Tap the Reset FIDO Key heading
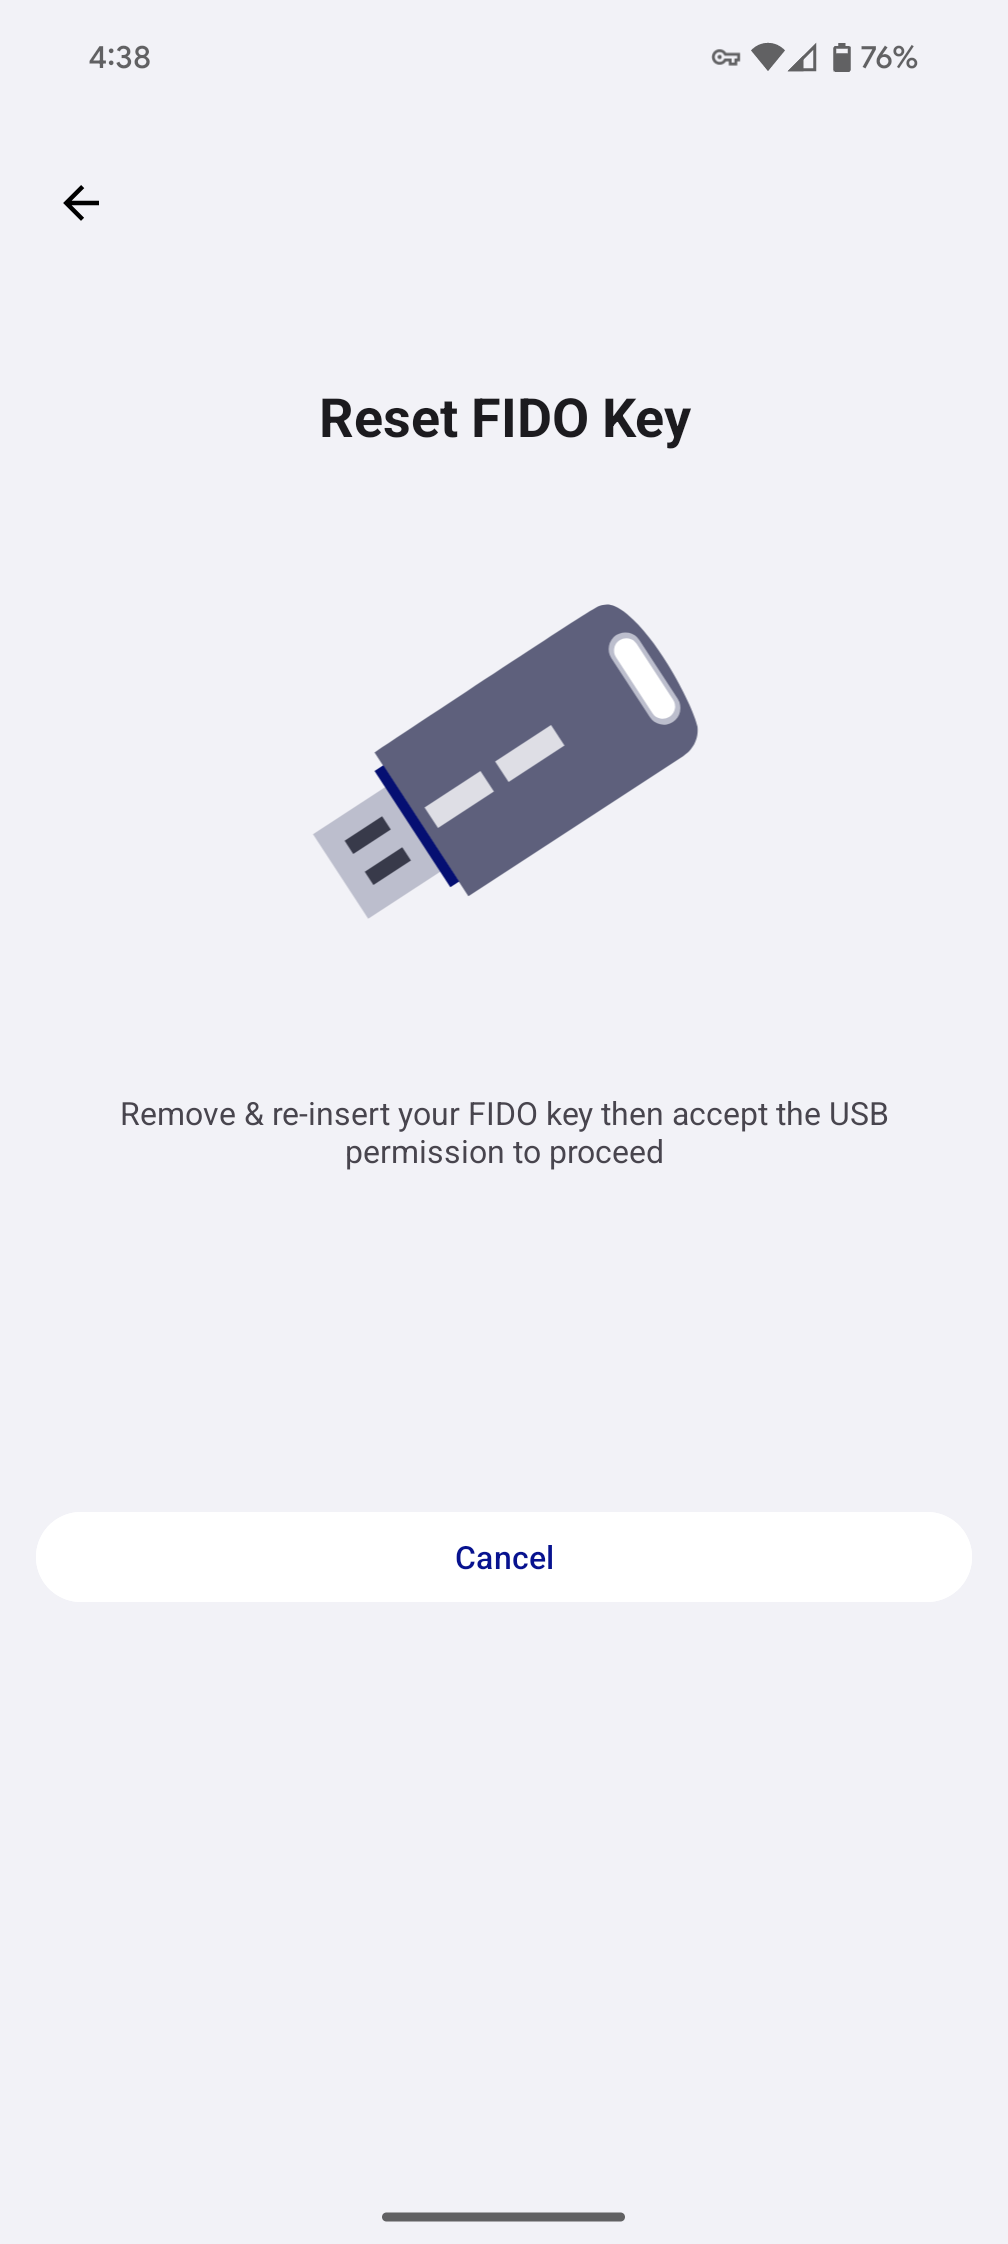Image resolution: width=1008 pixels, height=2244 pixels. (504, 418)
